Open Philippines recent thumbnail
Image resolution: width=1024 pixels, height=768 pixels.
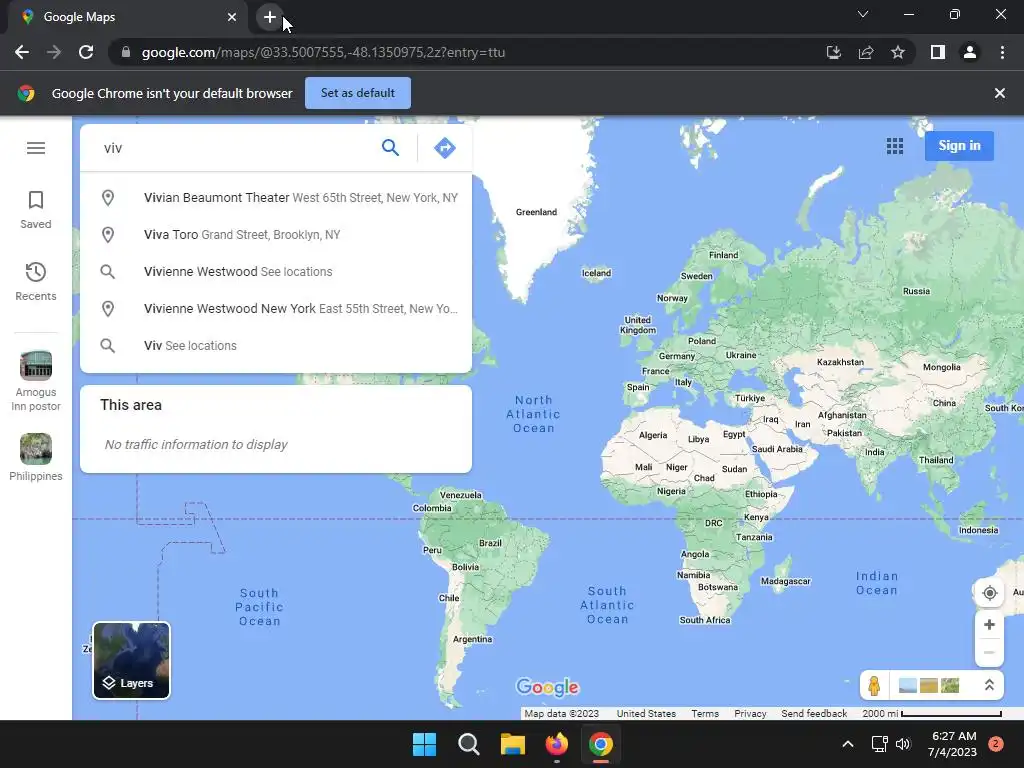click(36, 457)
